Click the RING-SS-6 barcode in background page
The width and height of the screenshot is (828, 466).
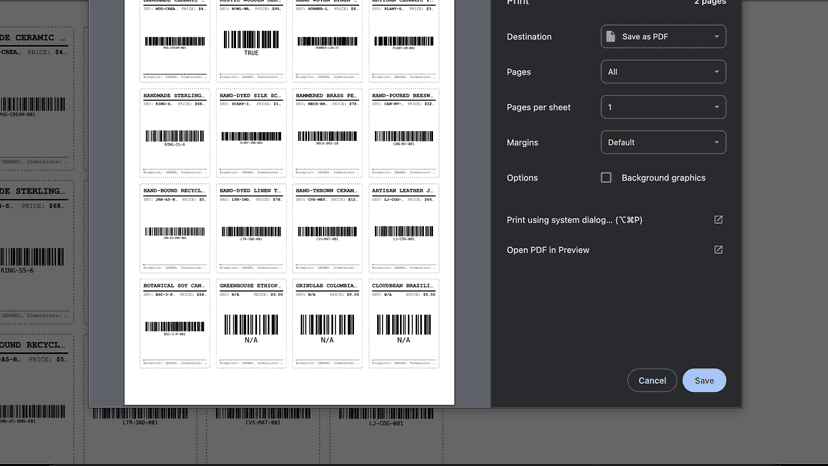(32, 260)
